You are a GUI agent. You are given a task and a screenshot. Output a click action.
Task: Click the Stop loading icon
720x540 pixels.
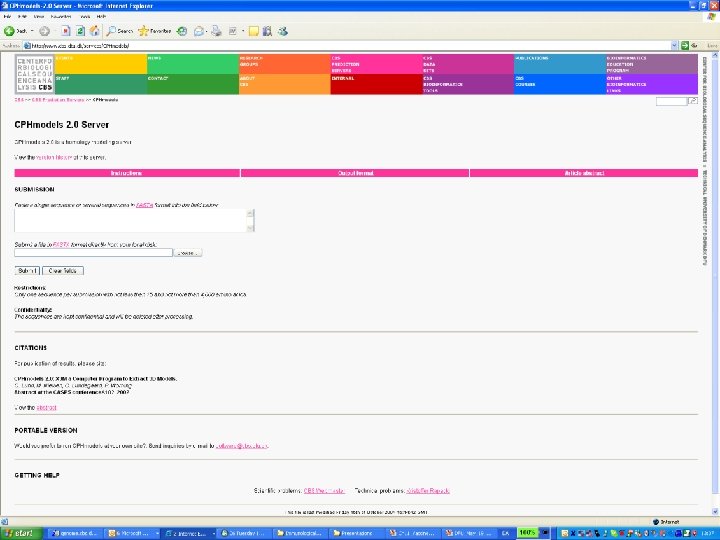click(66, 31)
